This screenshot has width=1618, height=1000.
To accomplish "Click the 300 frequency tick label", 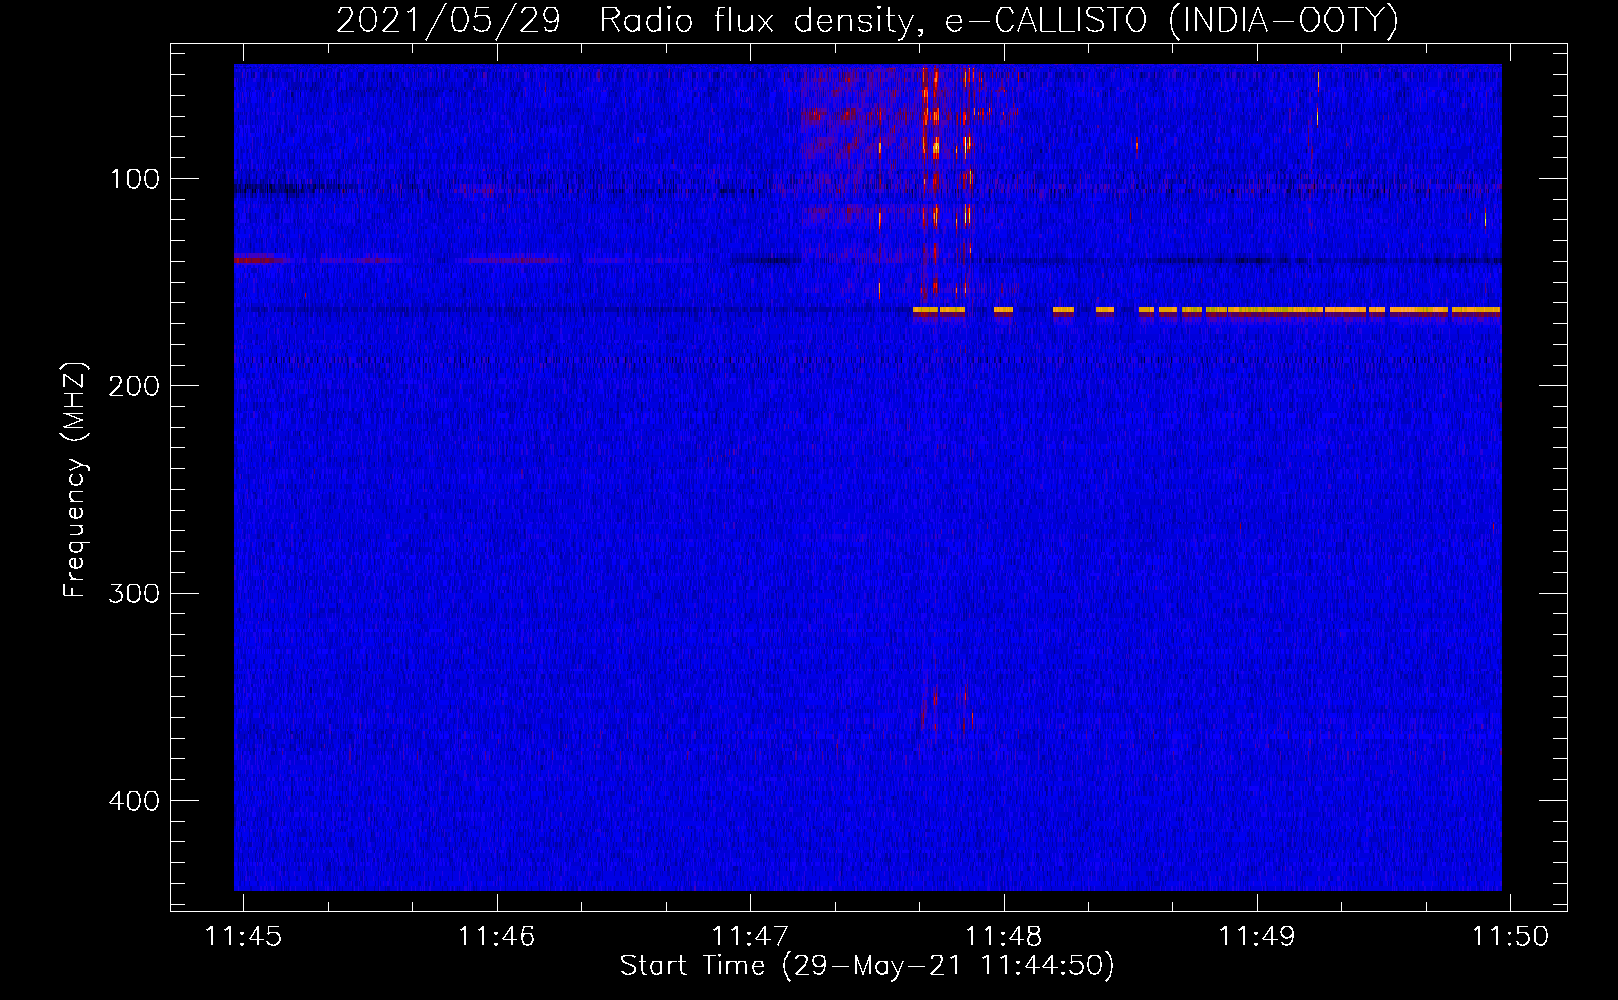I will coord(134,593).
